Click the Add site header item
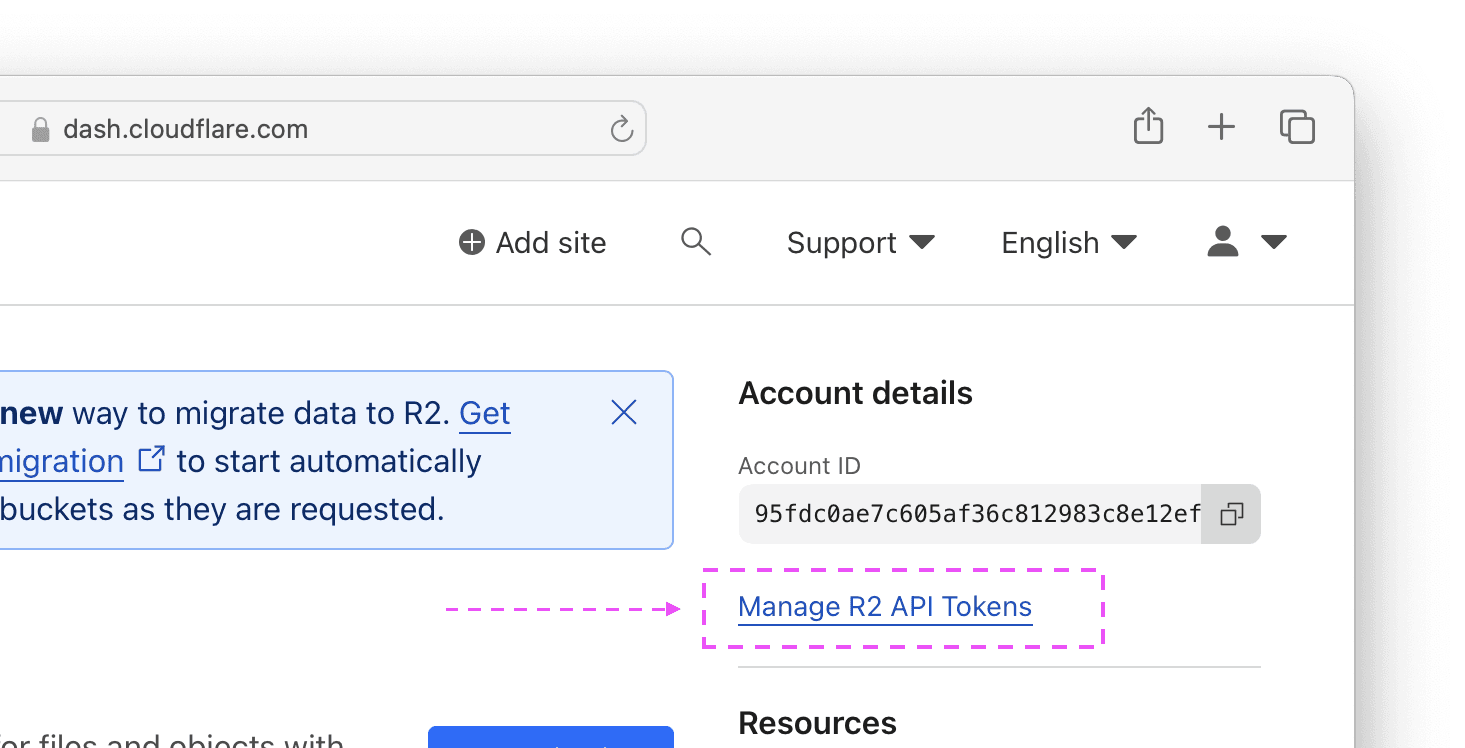Viewport: 1465px width, 748px height. pos(549,242)
